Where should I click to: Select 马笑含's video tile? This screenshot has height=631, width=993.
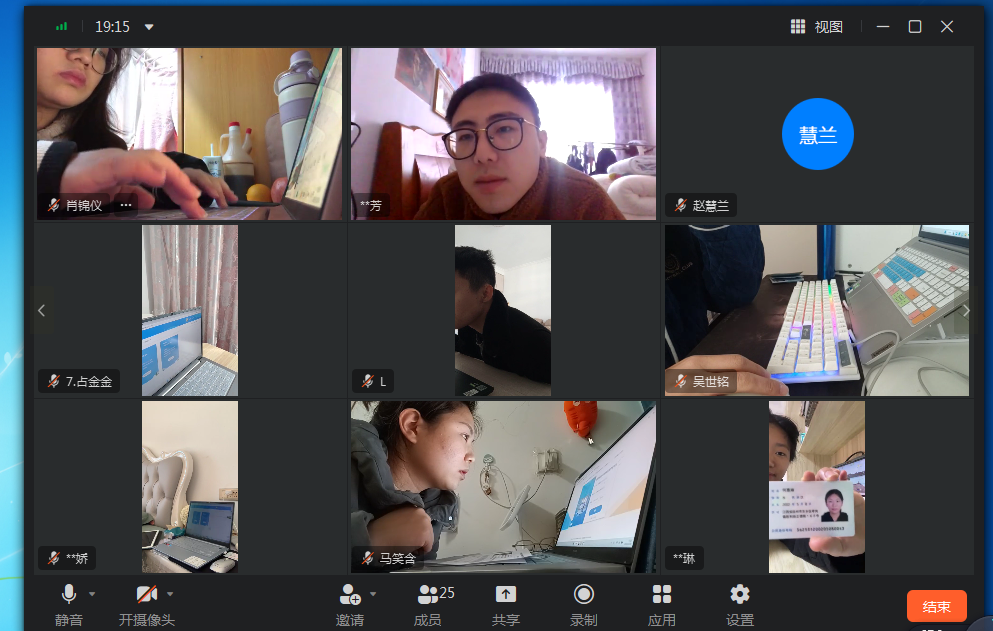point(503,487)
